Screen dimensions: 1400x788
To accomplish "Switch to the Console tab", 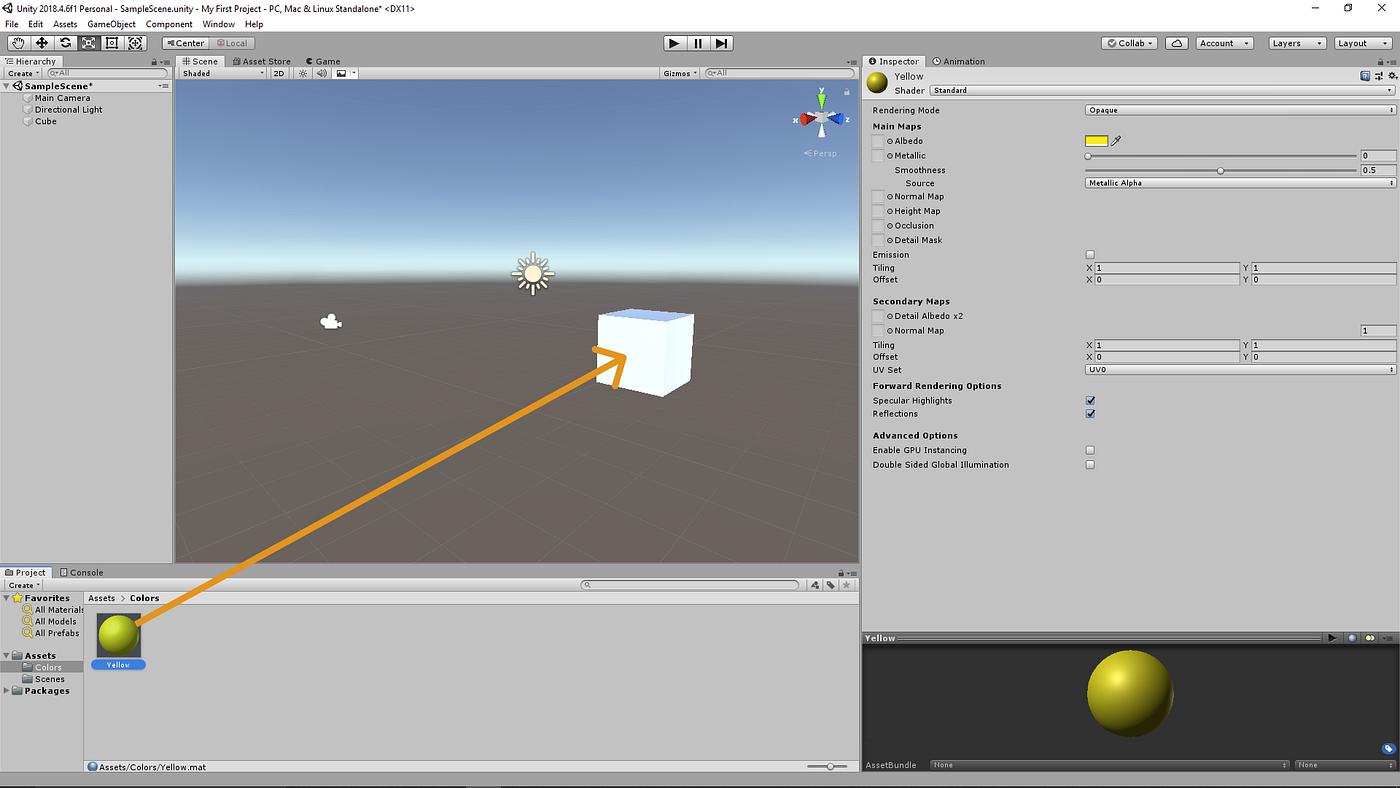I will coord(81,571).
